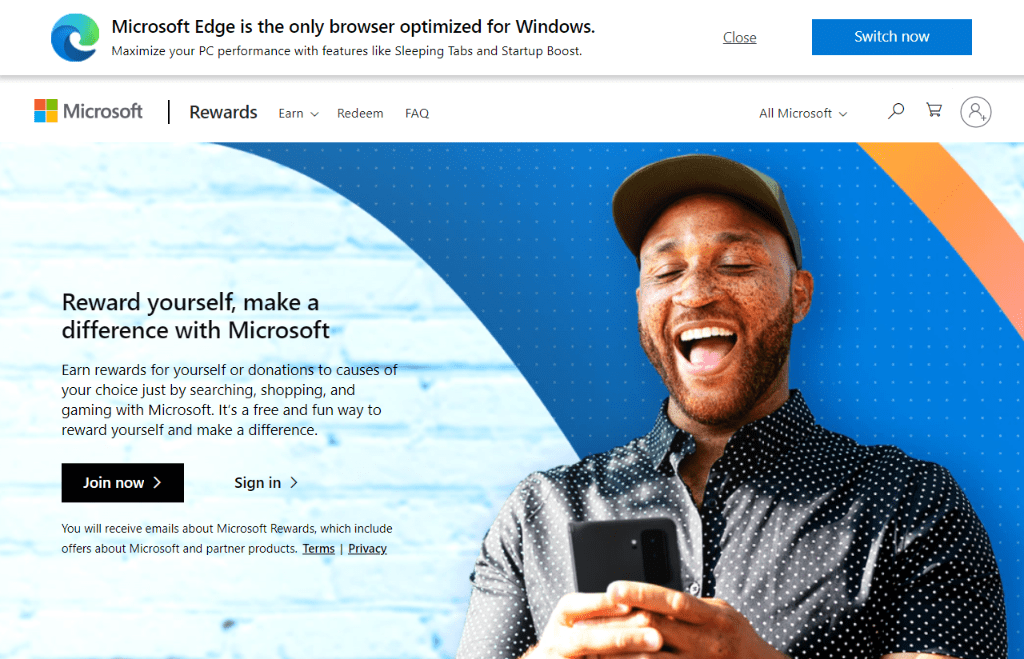The image size is (1024, 659).
Task: Open the Rewards home link
Action: 223,112
